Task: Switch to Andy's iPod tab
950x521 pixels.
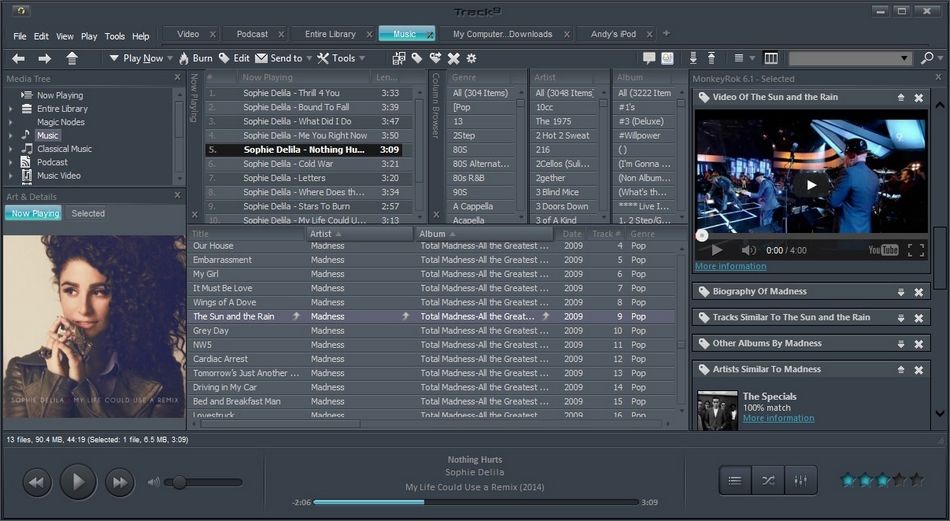Action: pos(613,34)
